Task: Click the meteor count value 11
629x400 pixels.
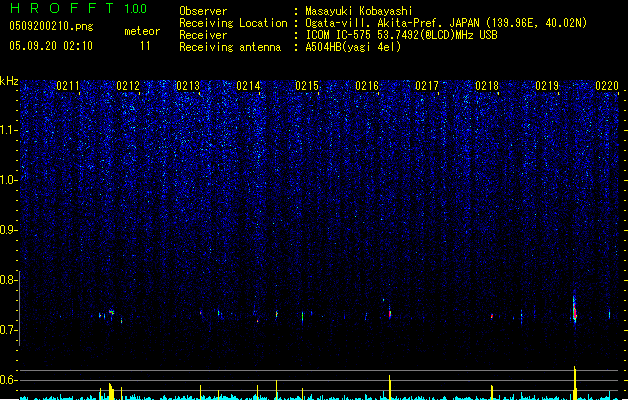Action: 145,46
